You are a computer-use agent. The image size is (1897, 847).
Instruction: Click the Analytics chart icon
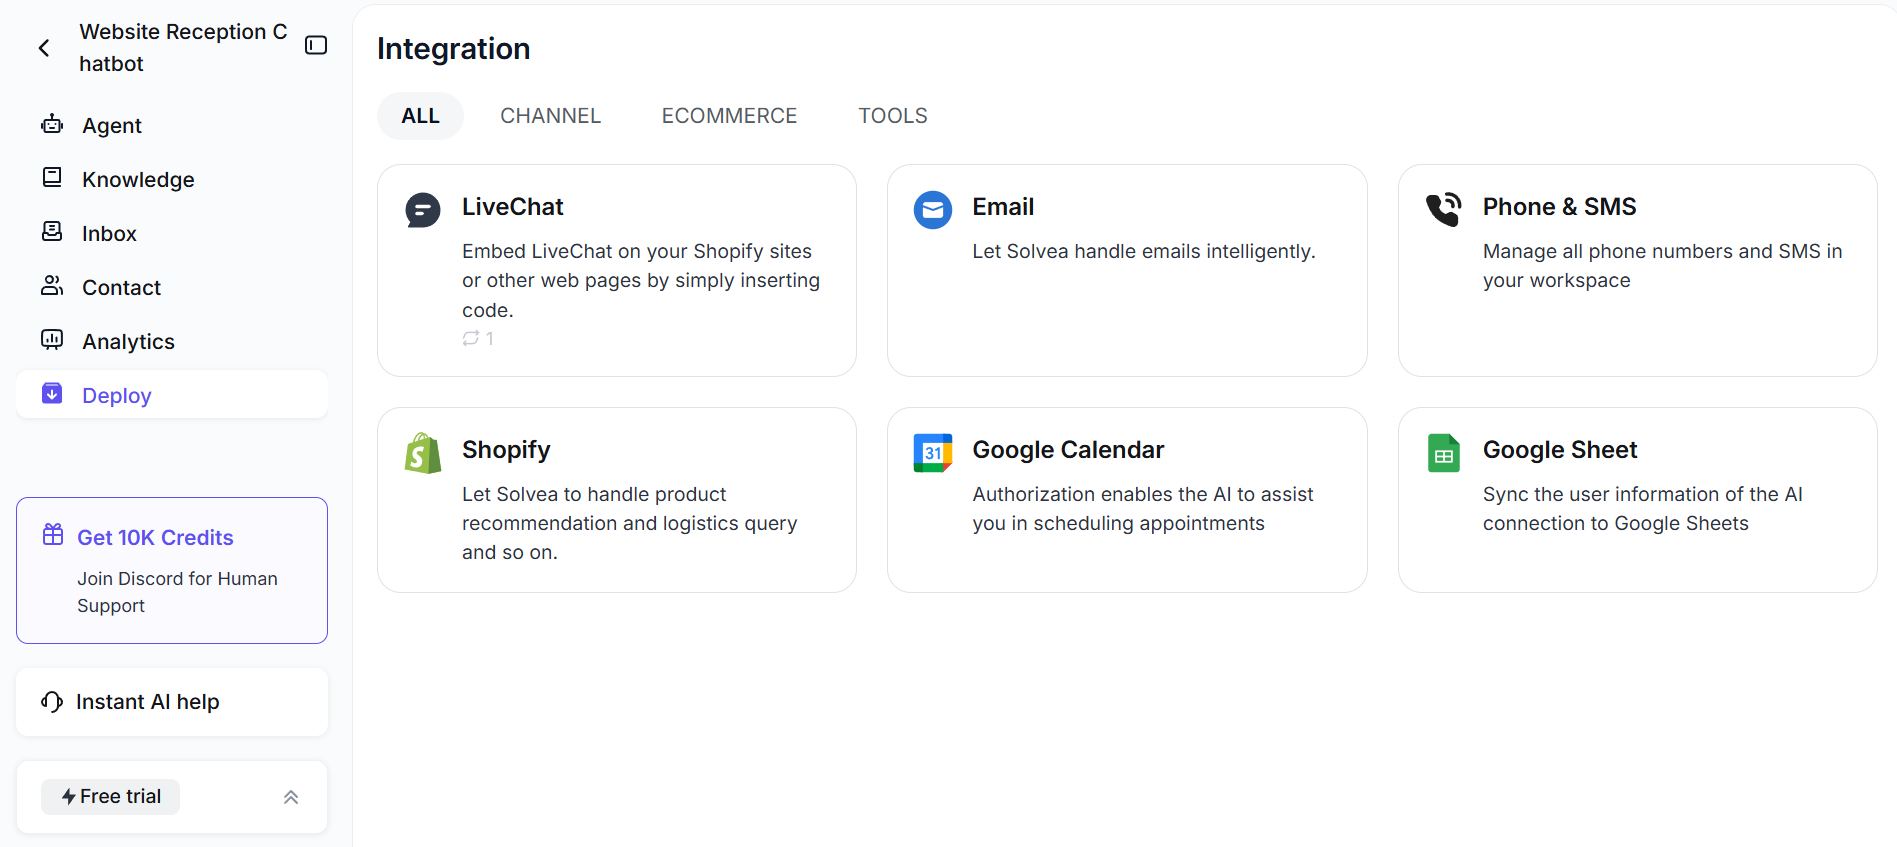point(52,340)
